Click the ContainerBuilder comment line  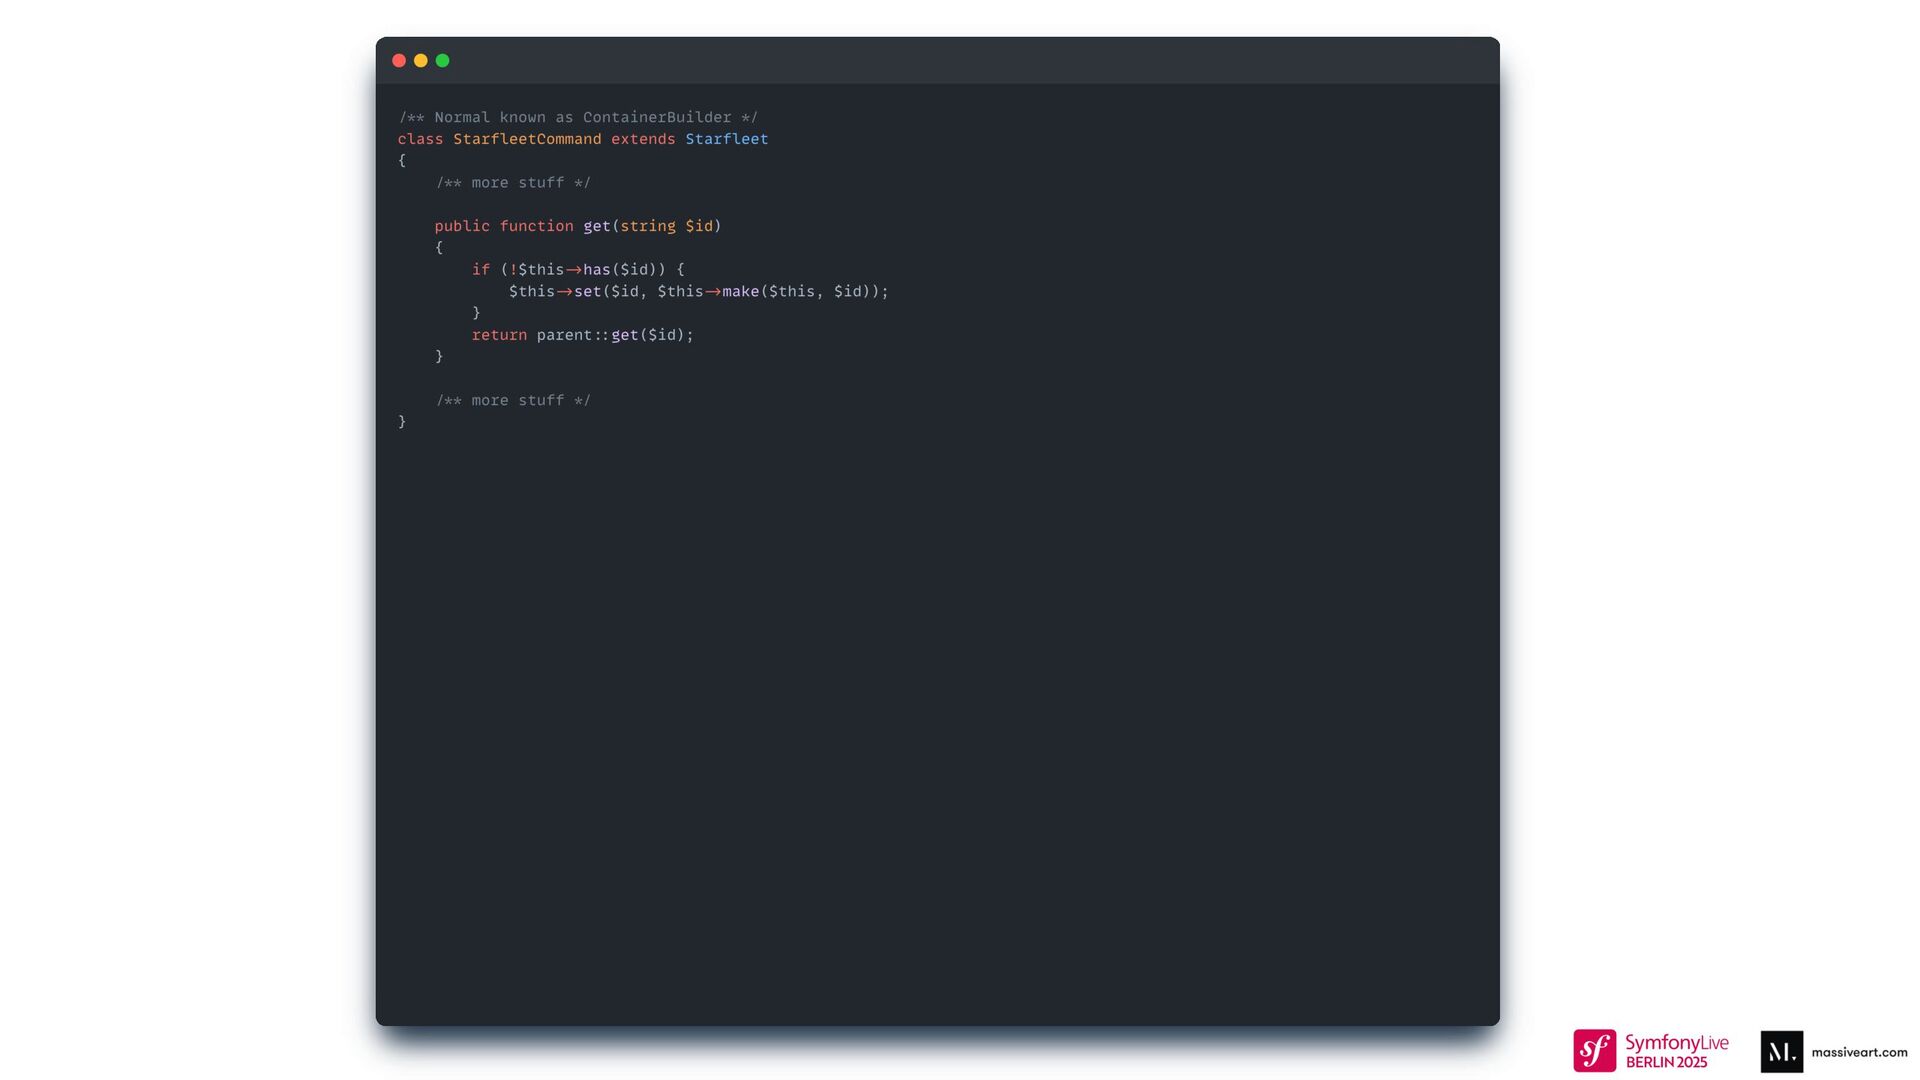pyautogui.click(x=578, y=117)
